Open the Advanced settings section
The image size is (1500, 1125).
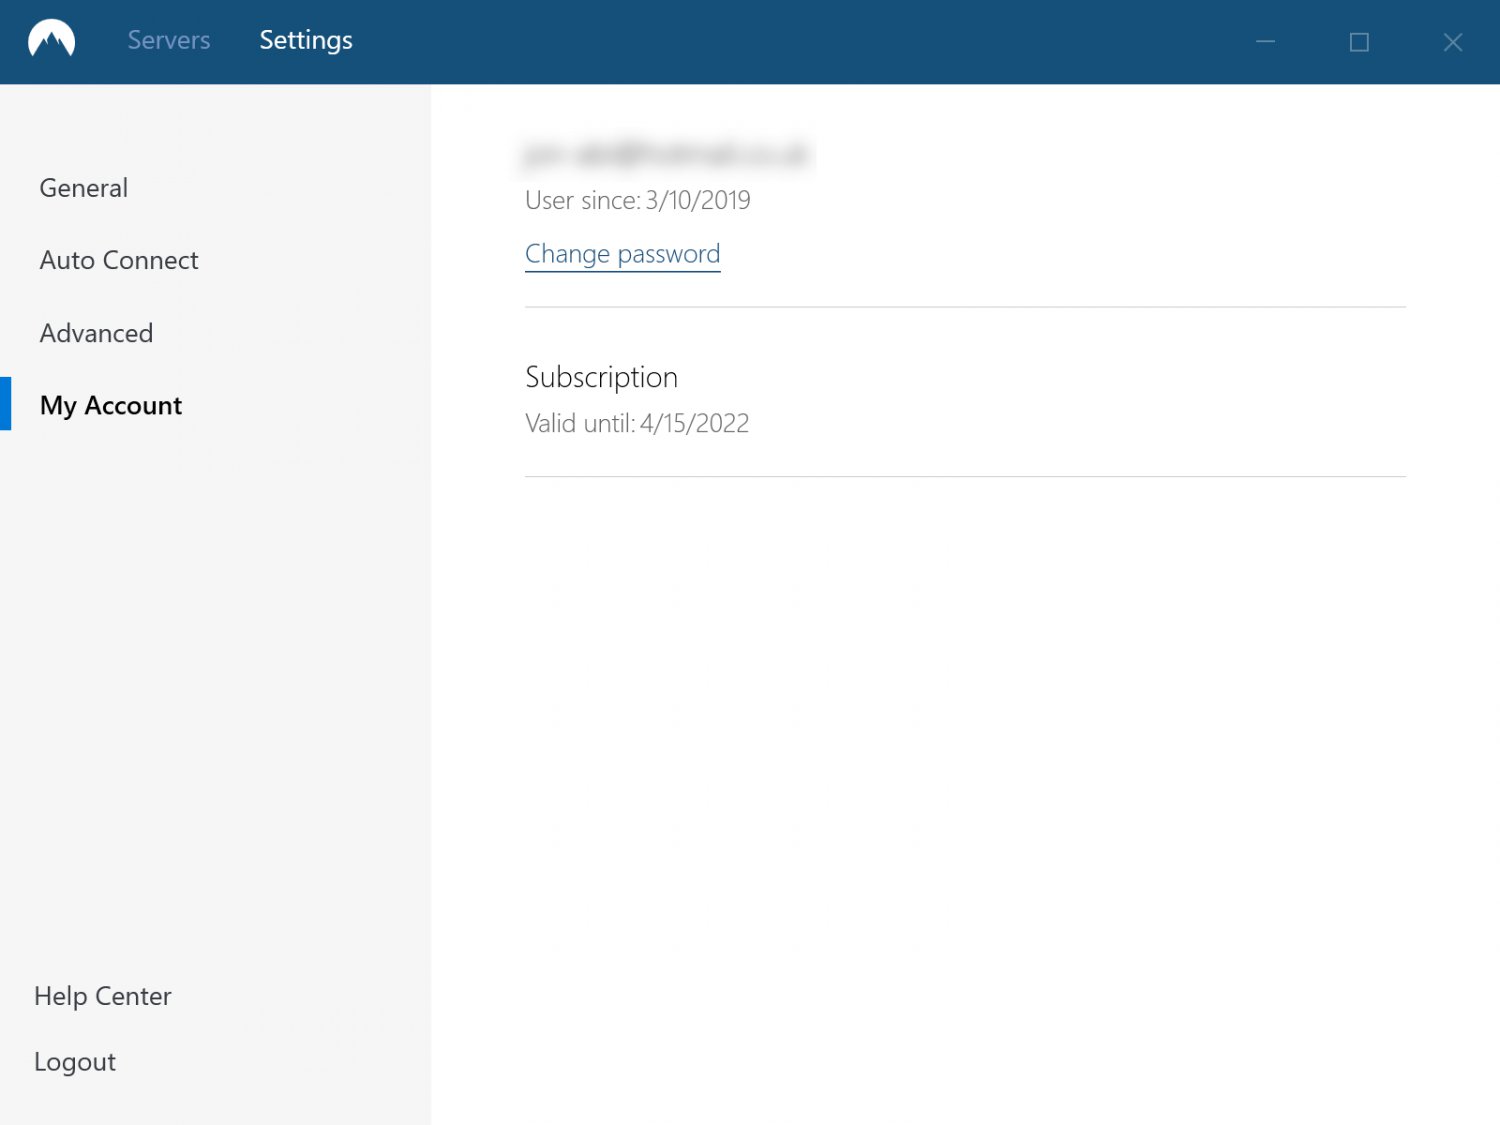96,333
